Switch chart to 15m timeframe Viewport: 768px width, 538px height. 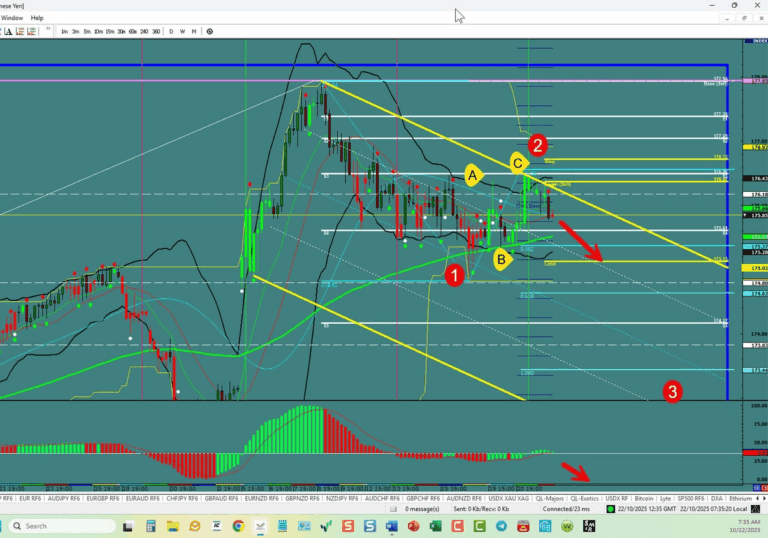pos(110,31)
